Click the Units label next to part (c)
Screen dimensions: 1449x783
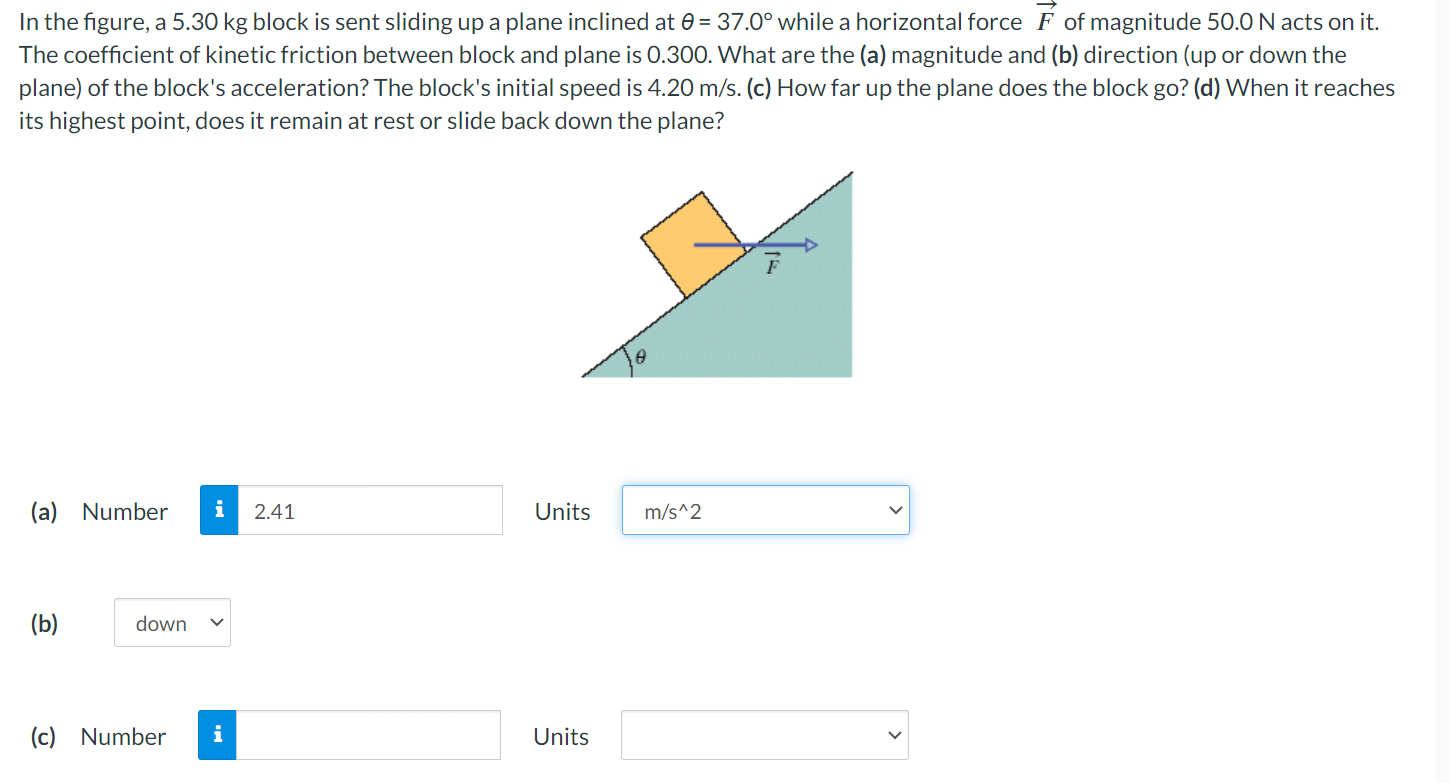pyautogui.click(x=561, y=737)
